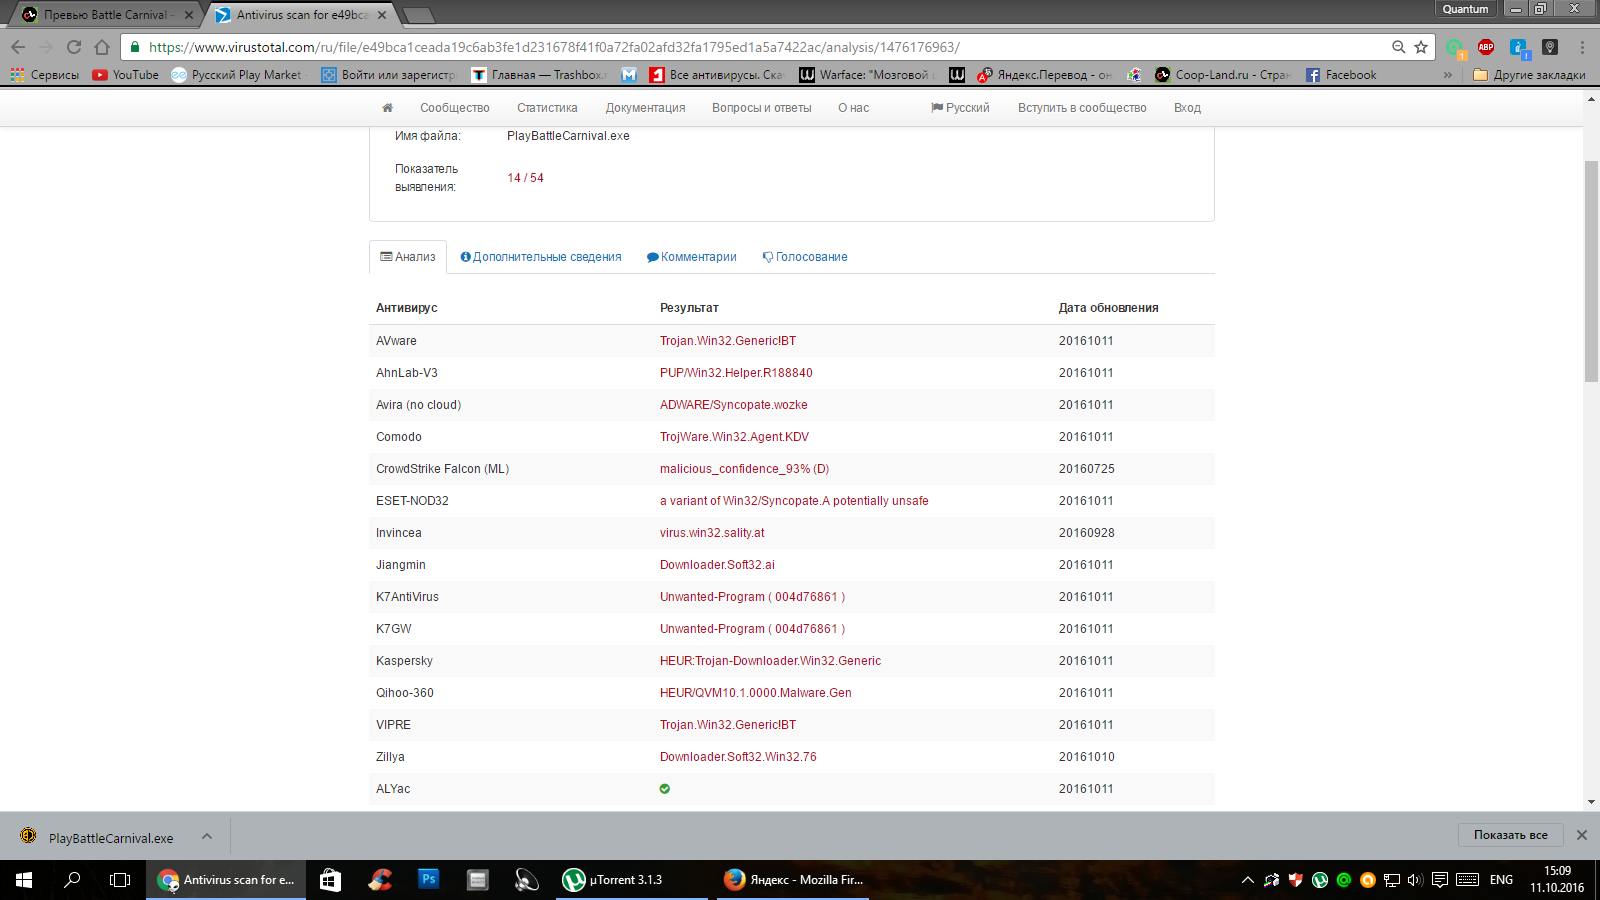Click the Вход sign-in link

click(x=1187, y=108)
